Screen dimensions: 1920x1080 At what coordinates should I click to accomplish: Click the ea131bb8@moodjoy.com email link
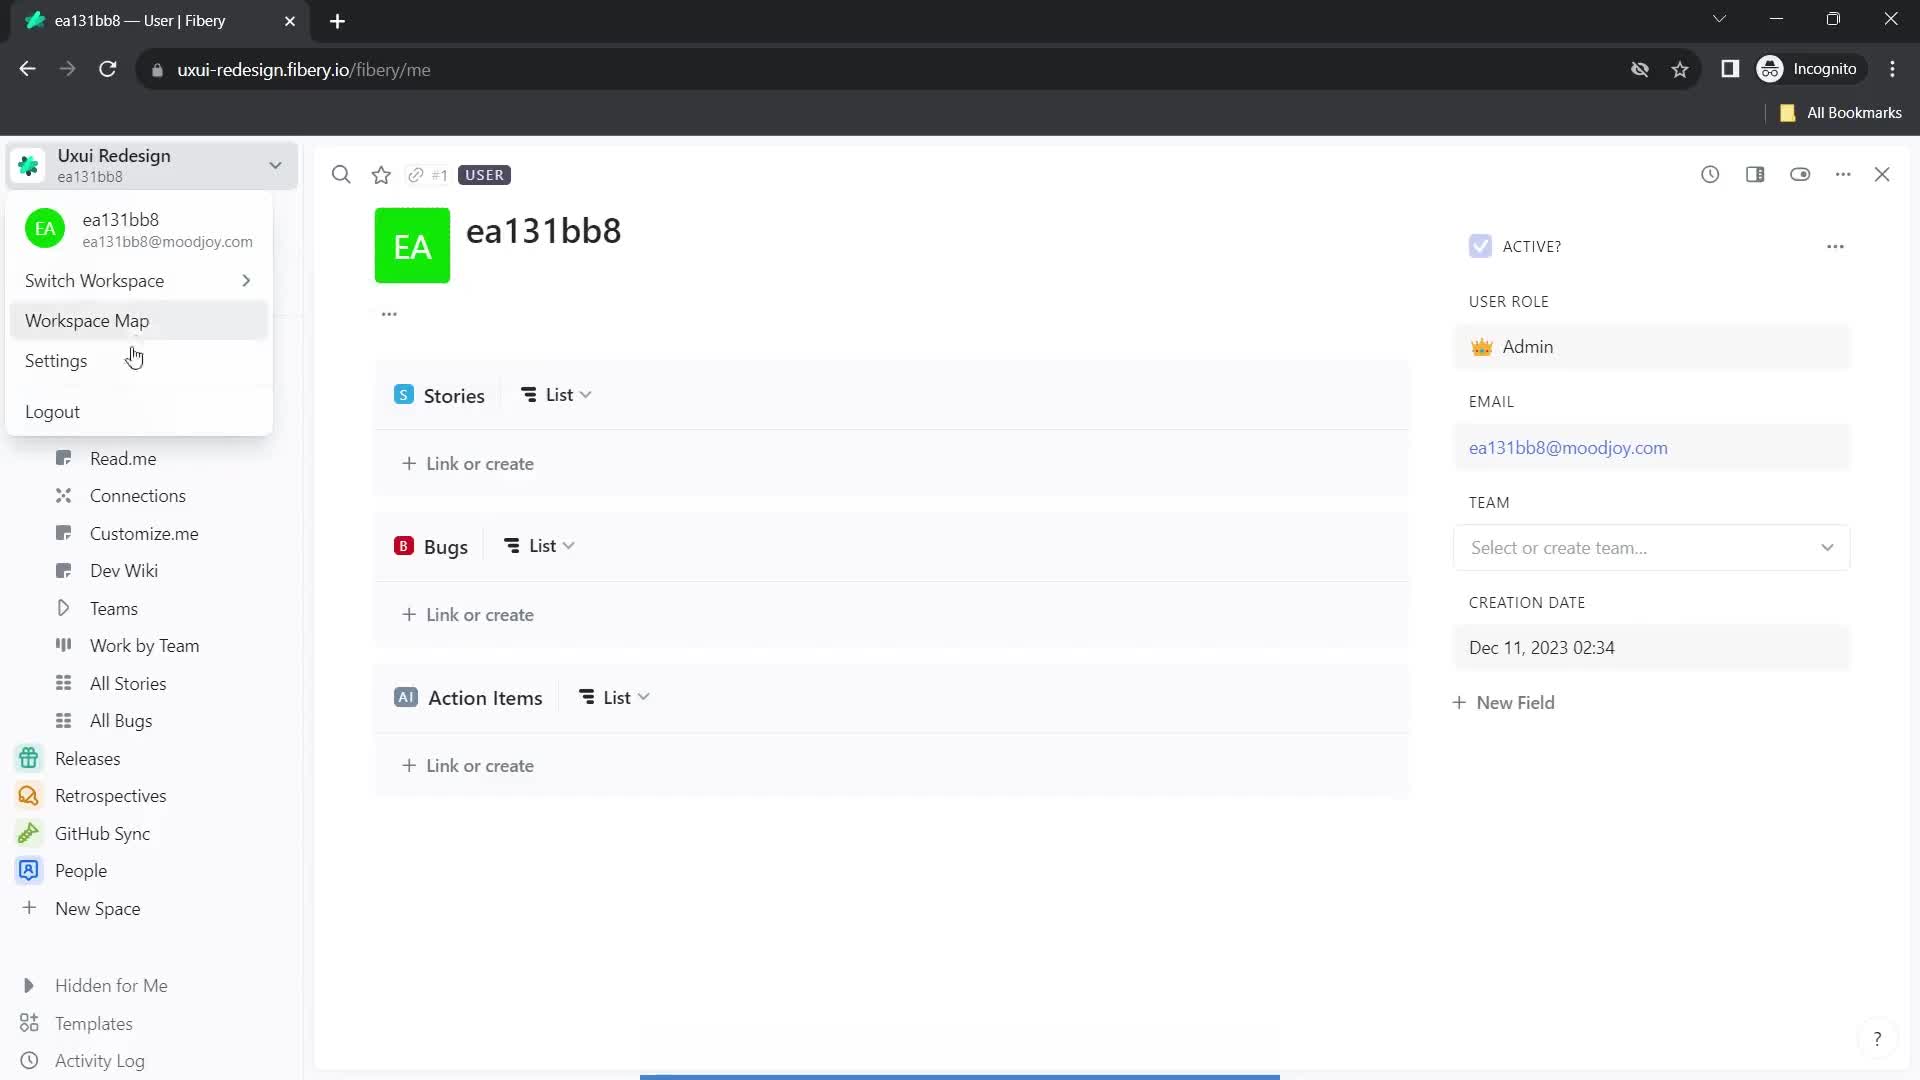(1568, 447)
